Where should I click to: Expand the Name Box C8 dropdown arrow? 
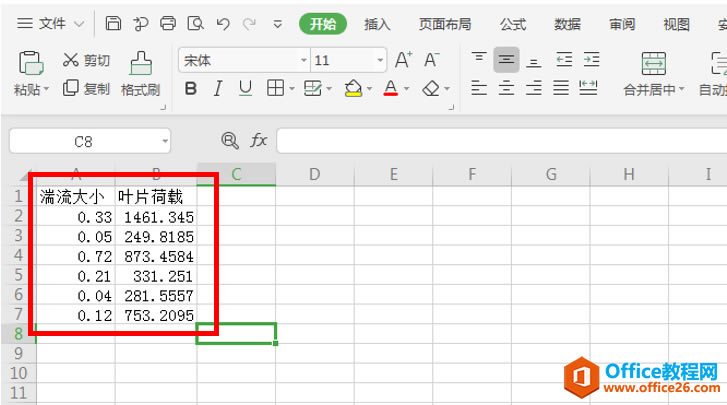(165, 141)
